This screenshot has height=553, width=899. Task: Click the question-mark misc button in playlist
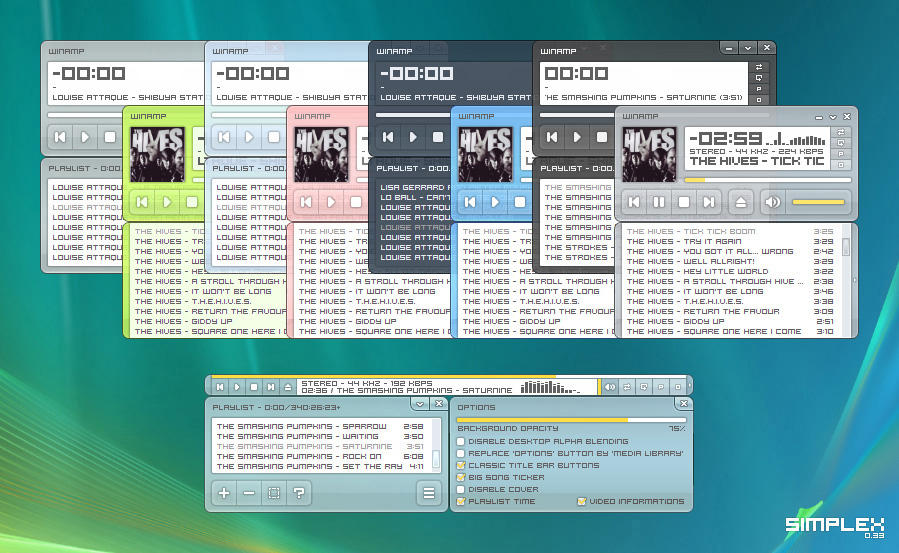tap(299, 493)
